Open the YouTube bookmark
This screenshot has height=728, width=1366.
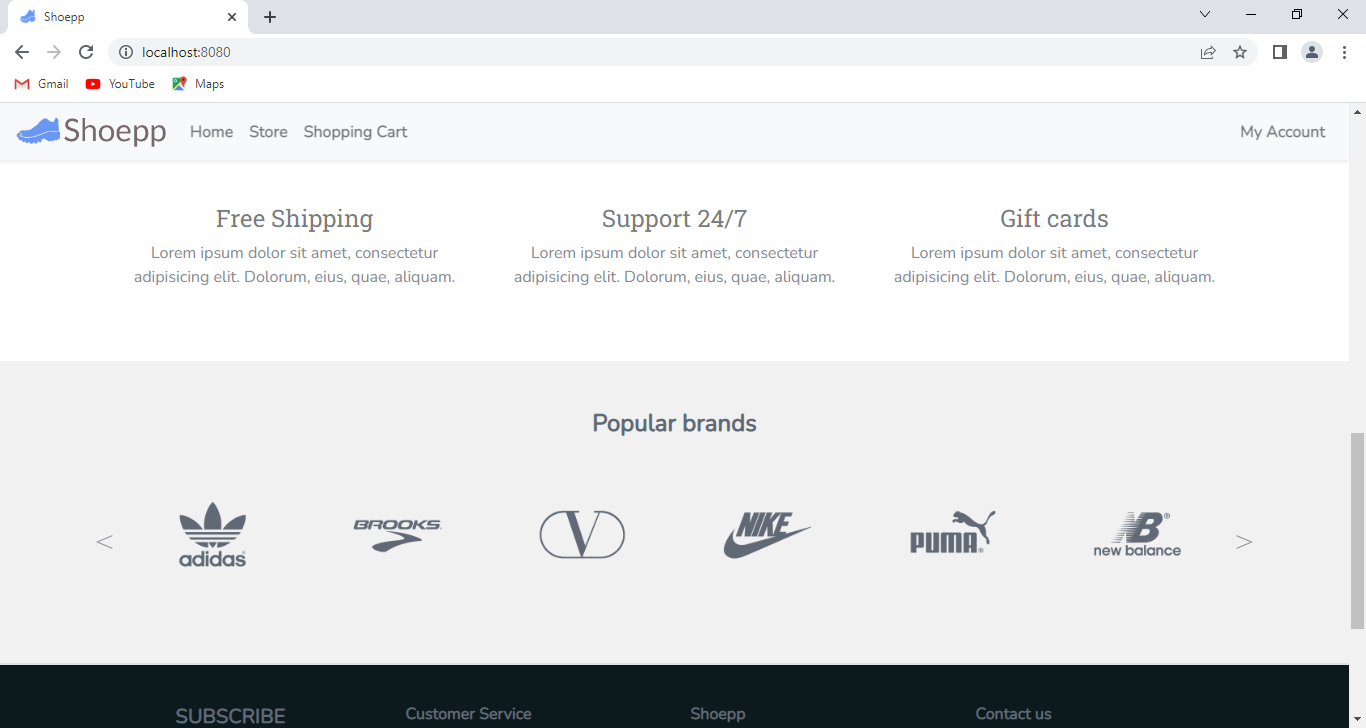coord(119,84)
